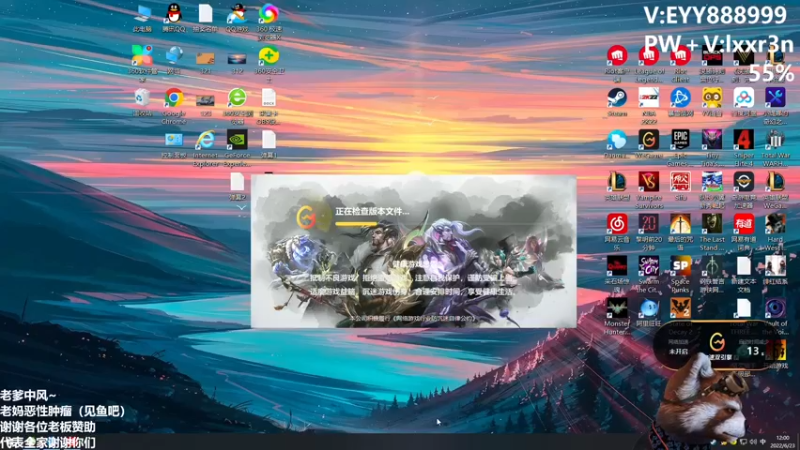Open 网易云音乐 red music icon
The image size is (800, 450).
click(617, 223)
